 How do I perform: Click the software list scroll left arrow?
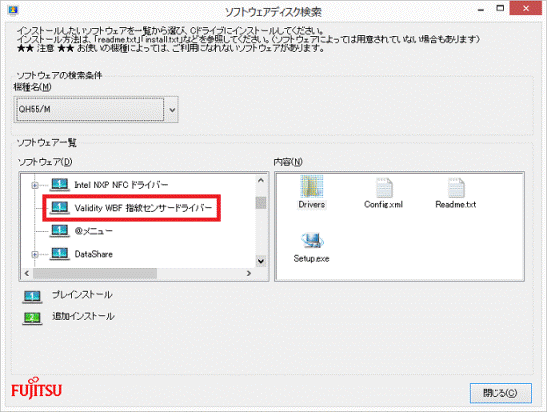pyautogui.click(x=27, y=273)
